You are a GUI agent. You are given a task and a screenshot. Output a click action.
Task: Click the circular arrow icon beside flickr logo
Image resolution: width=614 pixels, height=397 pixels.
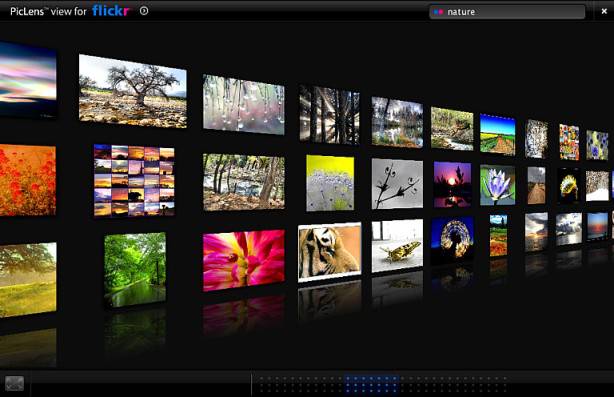(144, 11)
